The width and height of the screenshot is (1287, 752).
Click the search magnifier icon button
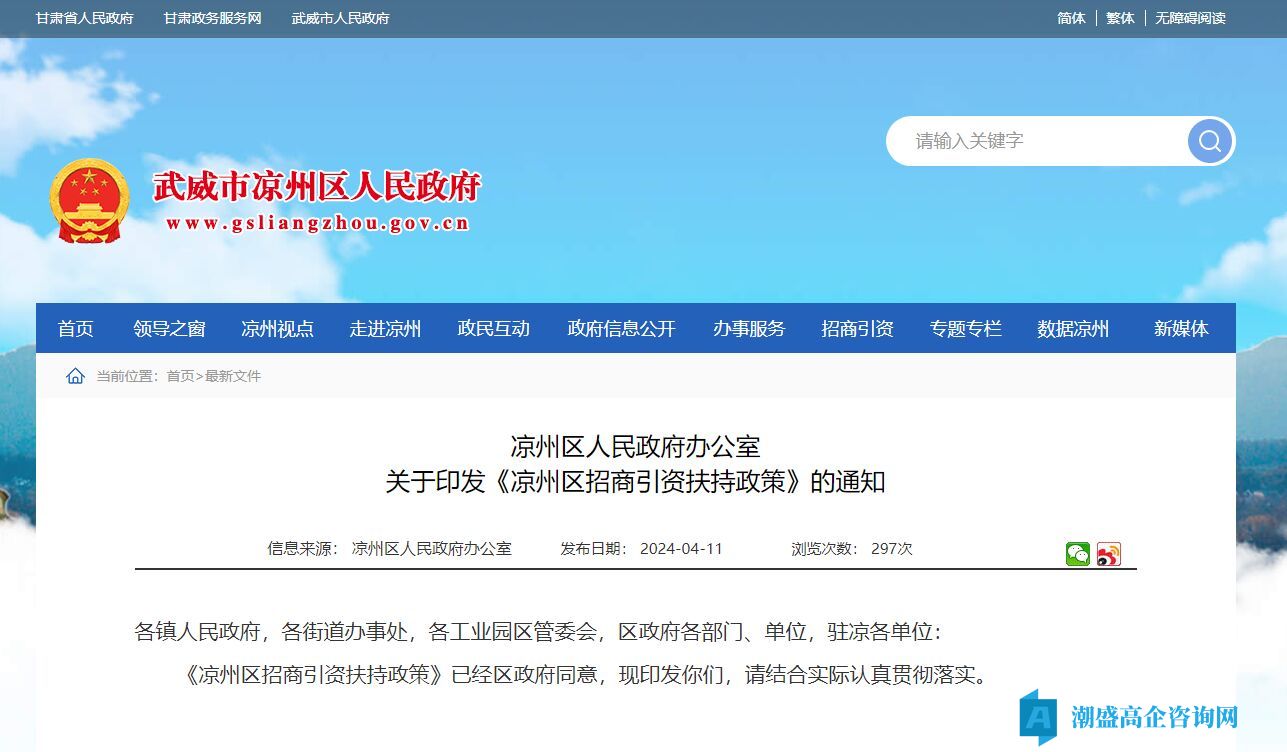coord(1209,141)
